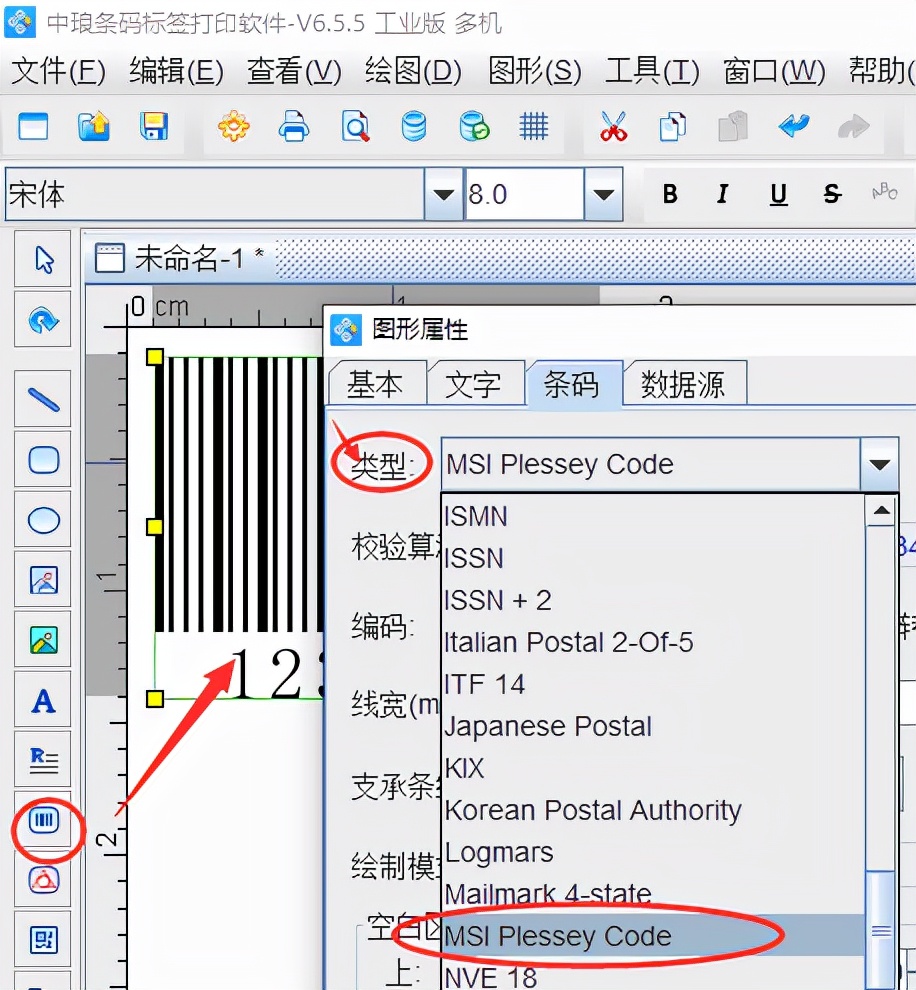
Task: Open the barcode 类型 dropdown
Action: tap(878, 464)
